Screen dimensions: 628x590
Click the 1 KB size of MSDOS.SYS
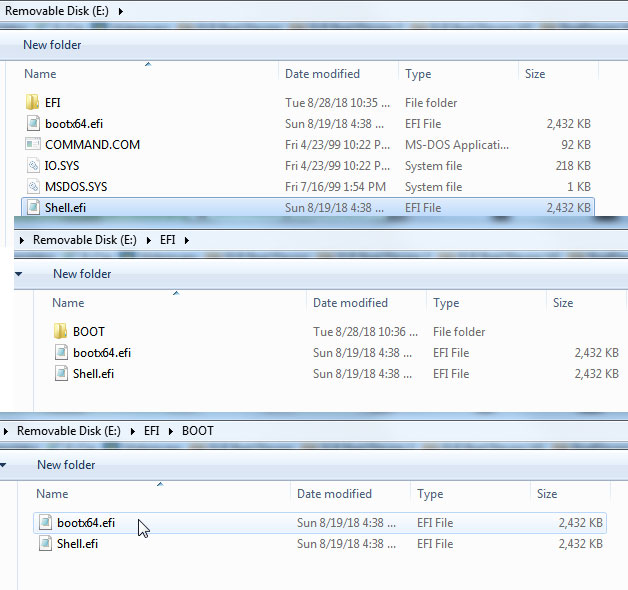pos(579,187)
